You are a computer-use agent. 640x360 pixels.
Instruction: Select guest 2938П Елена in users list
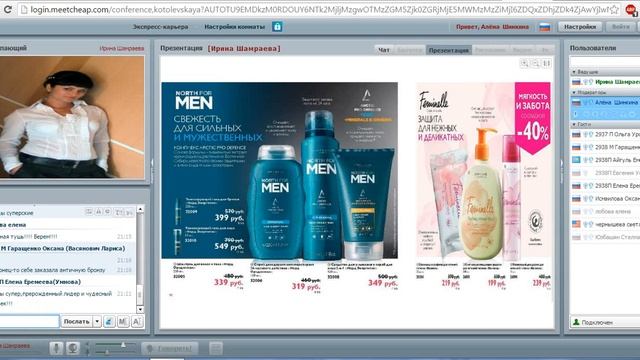click(605, 186)
